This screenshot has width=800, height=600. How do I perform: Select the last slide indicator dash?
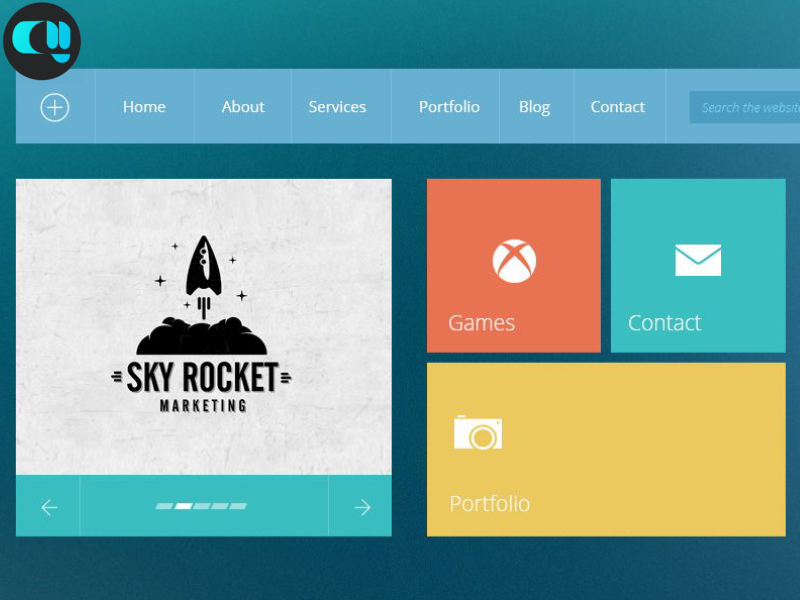tap(238, 506)
